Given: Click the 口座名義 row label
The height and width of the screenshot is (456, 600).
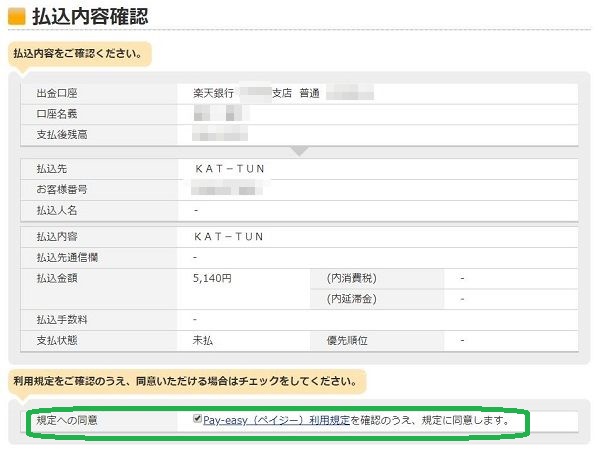Looking at the screenshot, I should [x=57, y=114].
